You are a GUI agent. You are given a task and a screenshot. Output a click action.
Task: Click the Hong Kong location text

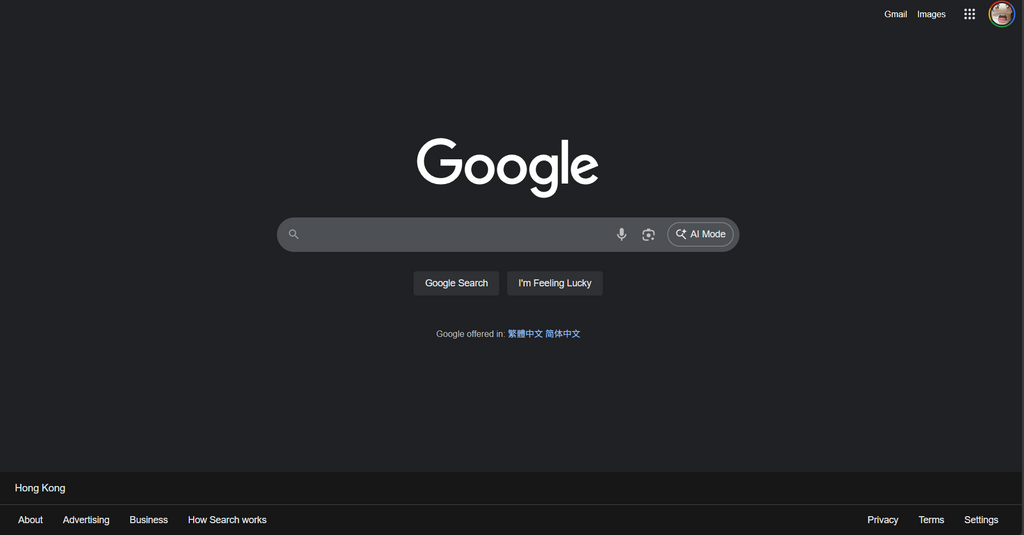point(40,488)
